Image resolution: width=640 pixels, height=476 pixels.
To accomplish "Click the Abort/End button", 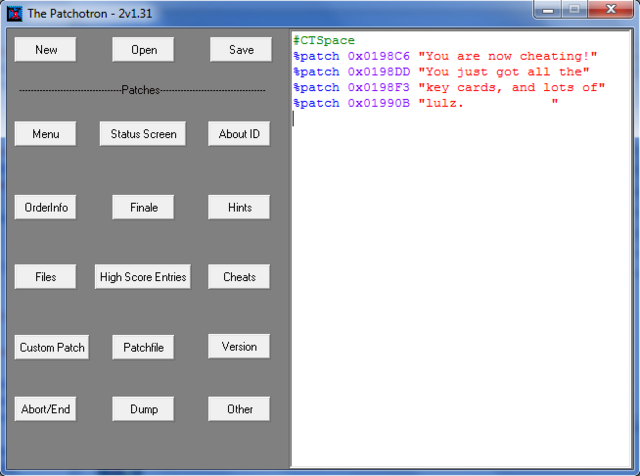I will (x=45, y=409).
